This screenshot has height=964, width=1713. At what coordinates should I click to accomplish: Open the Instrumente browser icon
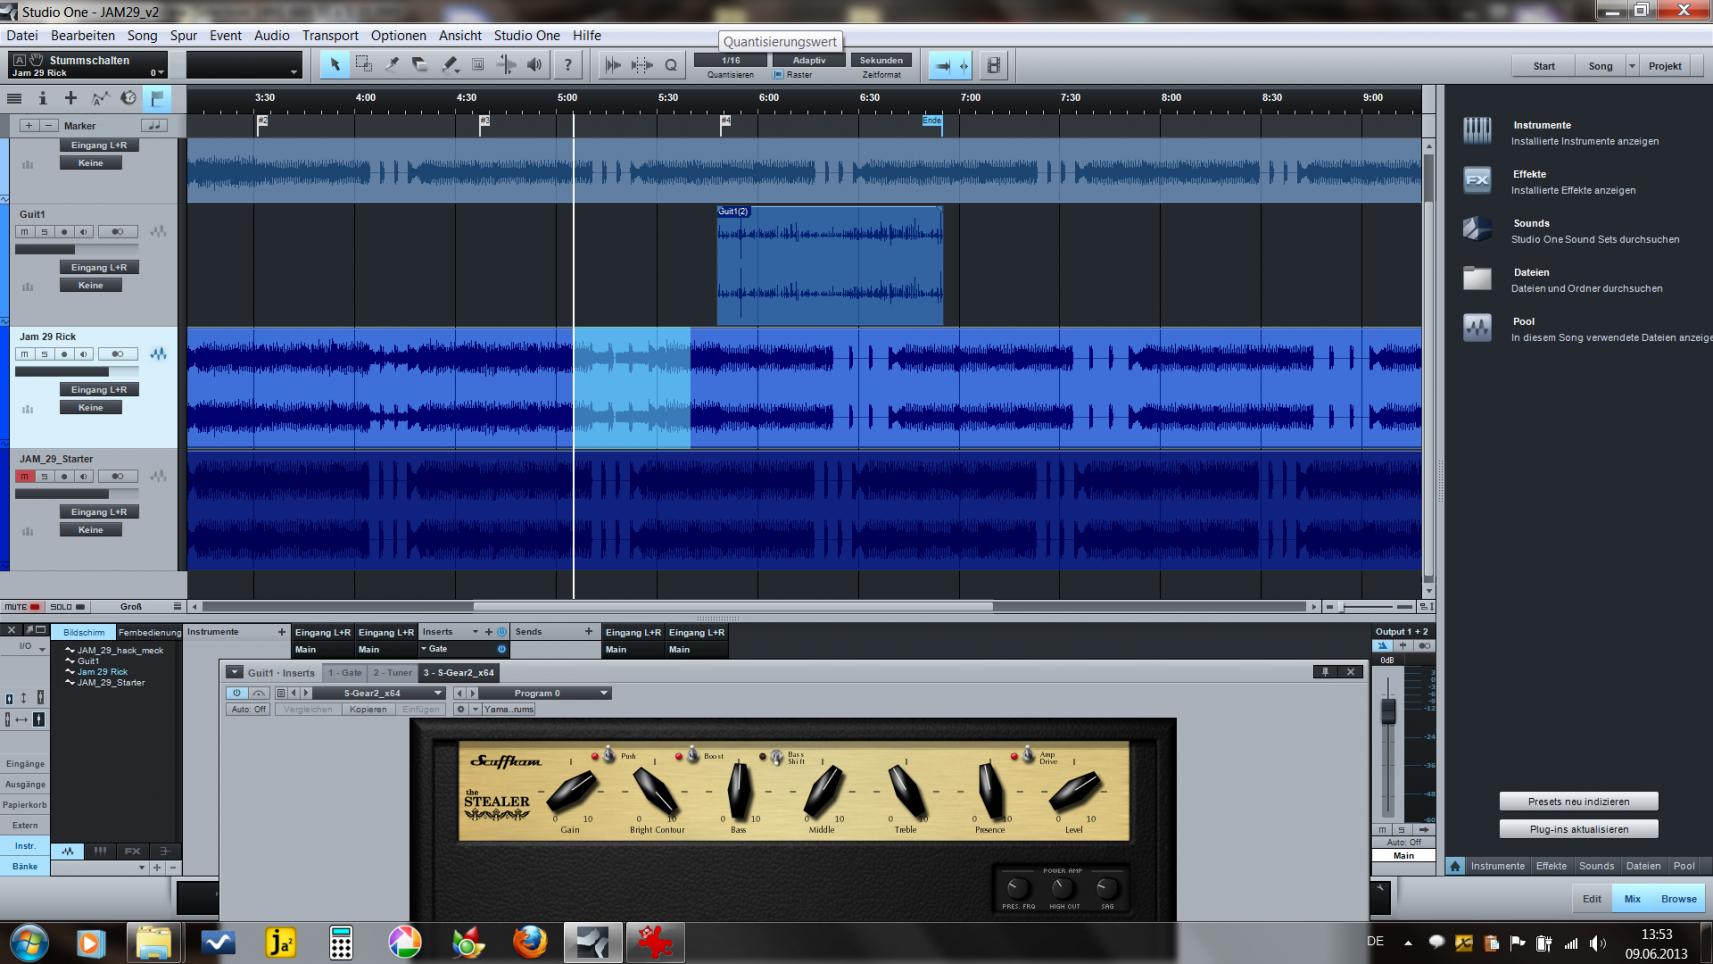1477,131
